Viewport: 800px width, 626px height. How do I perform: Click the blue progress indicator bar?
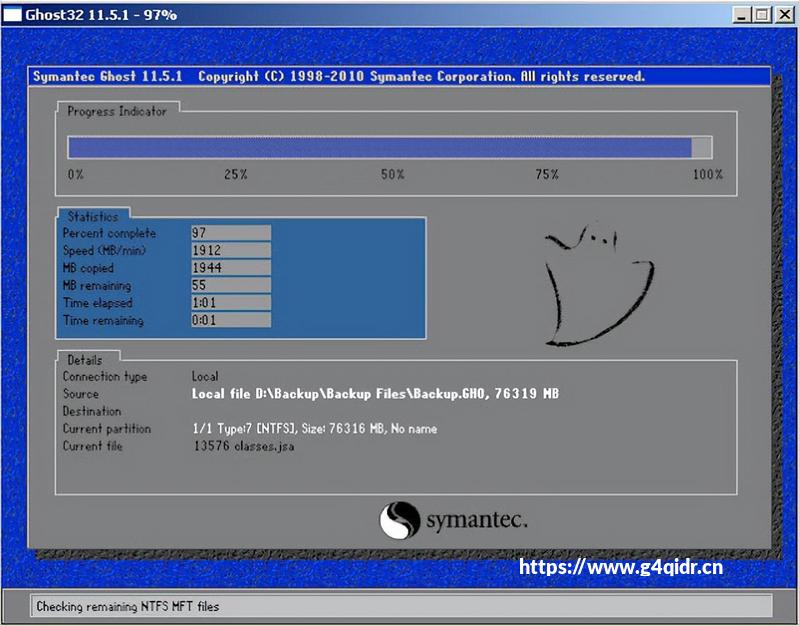390,147
